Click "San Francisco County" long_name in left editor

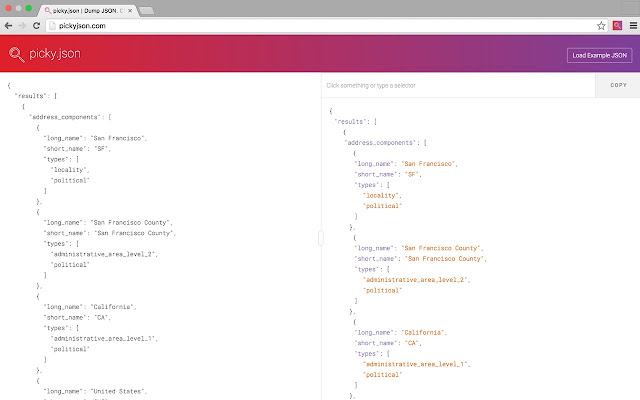point(130,223)
